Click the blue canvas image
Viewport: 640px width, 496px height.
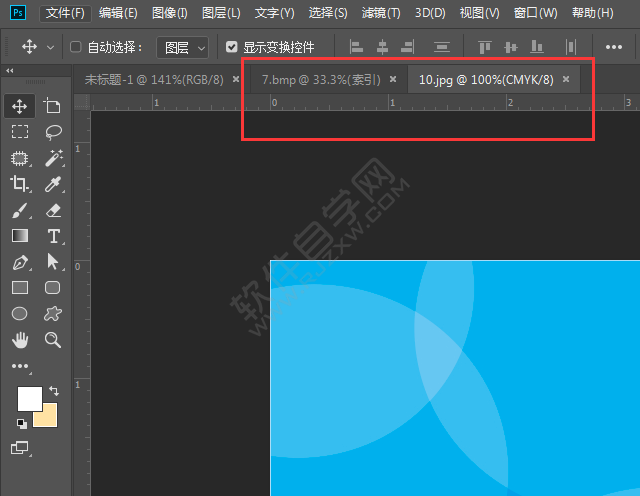455,378
